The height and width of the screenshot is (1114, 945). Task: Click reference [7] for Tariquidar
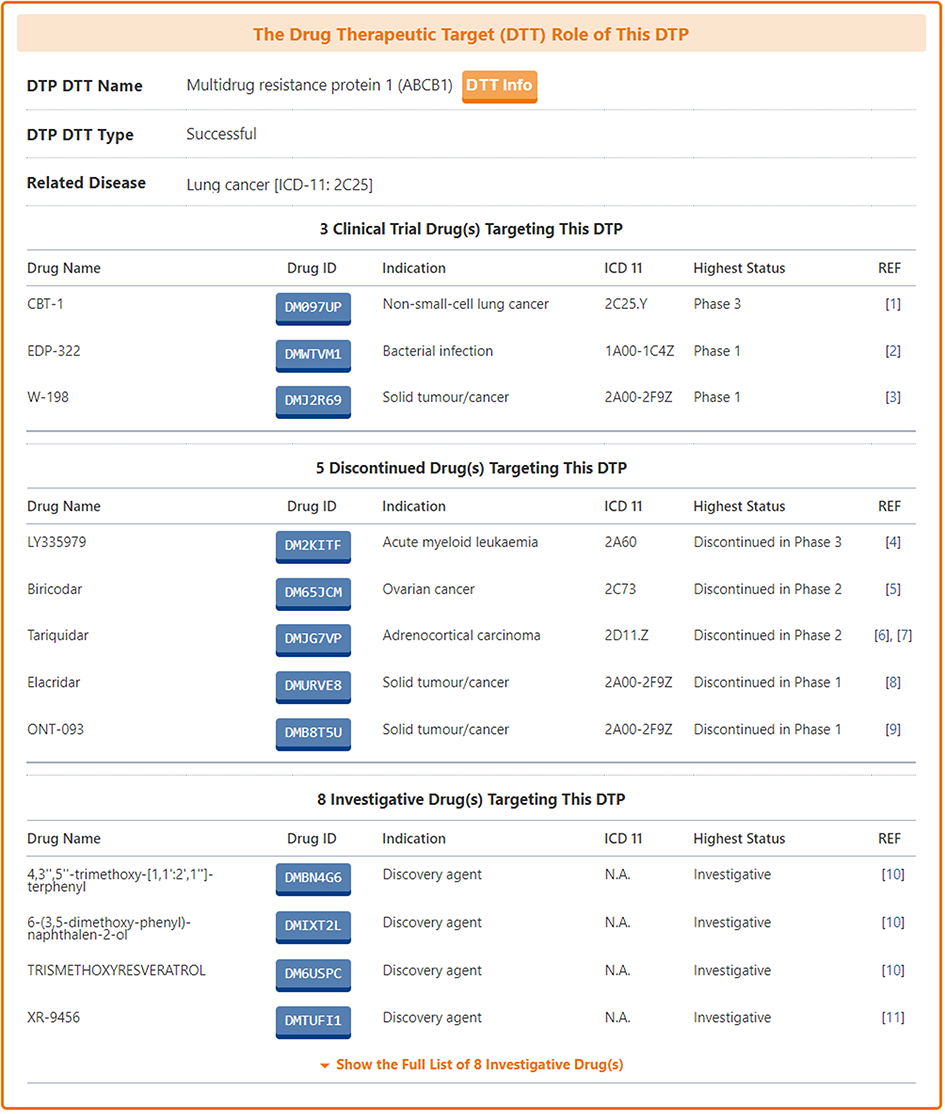point(904,635)
